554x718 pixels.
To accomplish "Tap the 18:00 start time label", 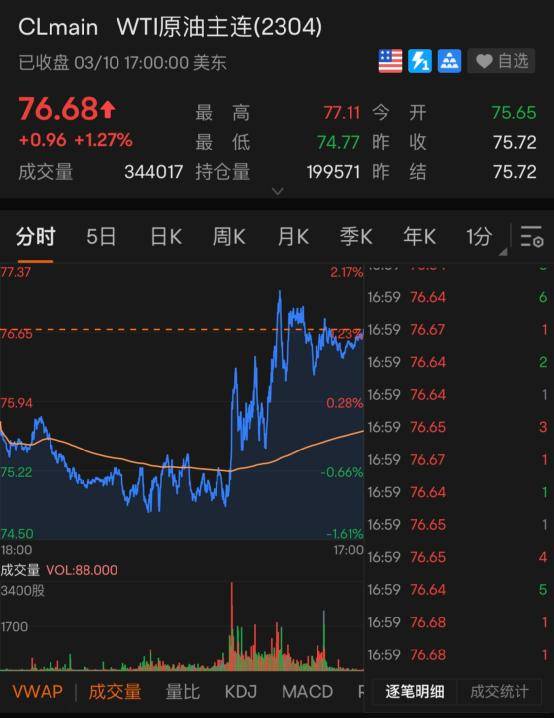I will pyautogui.click(x=16, y=549).
